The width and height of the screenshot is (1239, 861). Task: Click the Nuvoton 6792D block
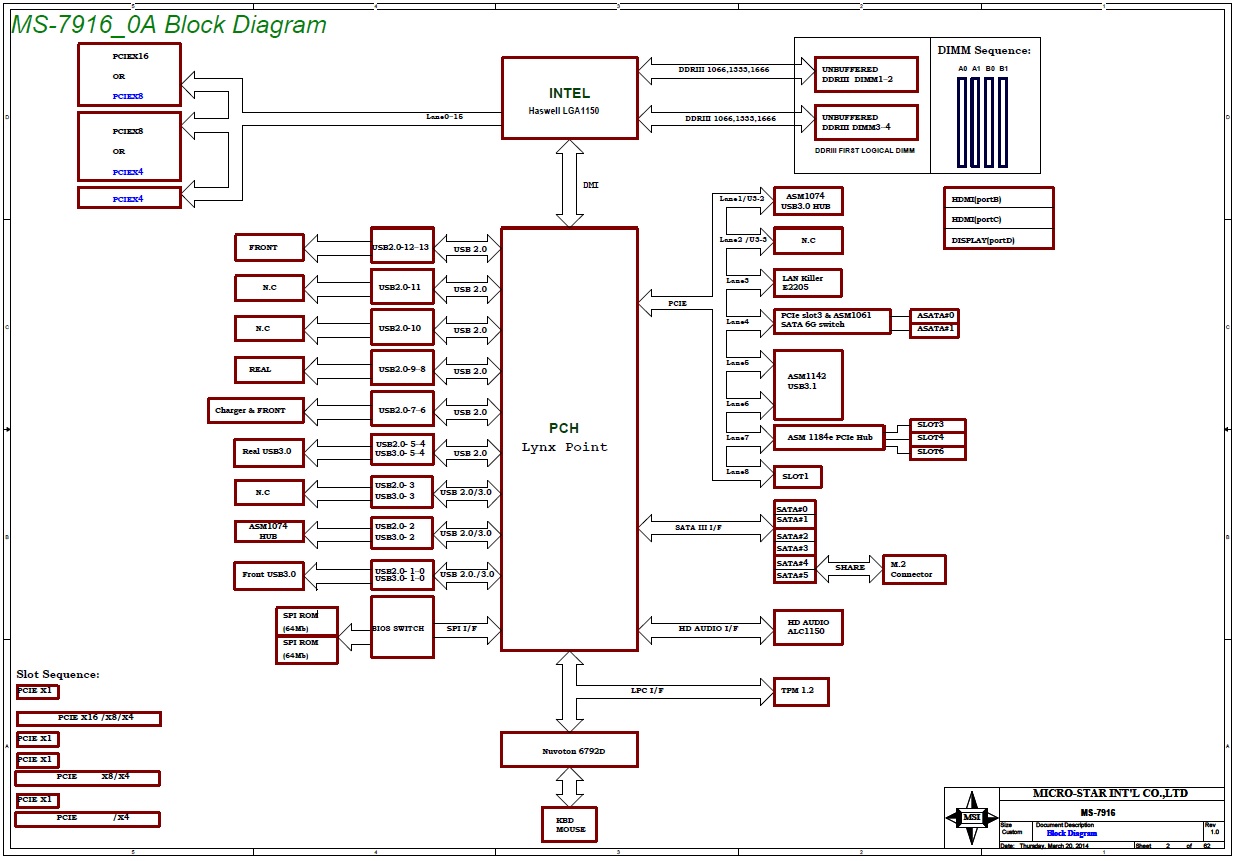(x=569, y=749)
